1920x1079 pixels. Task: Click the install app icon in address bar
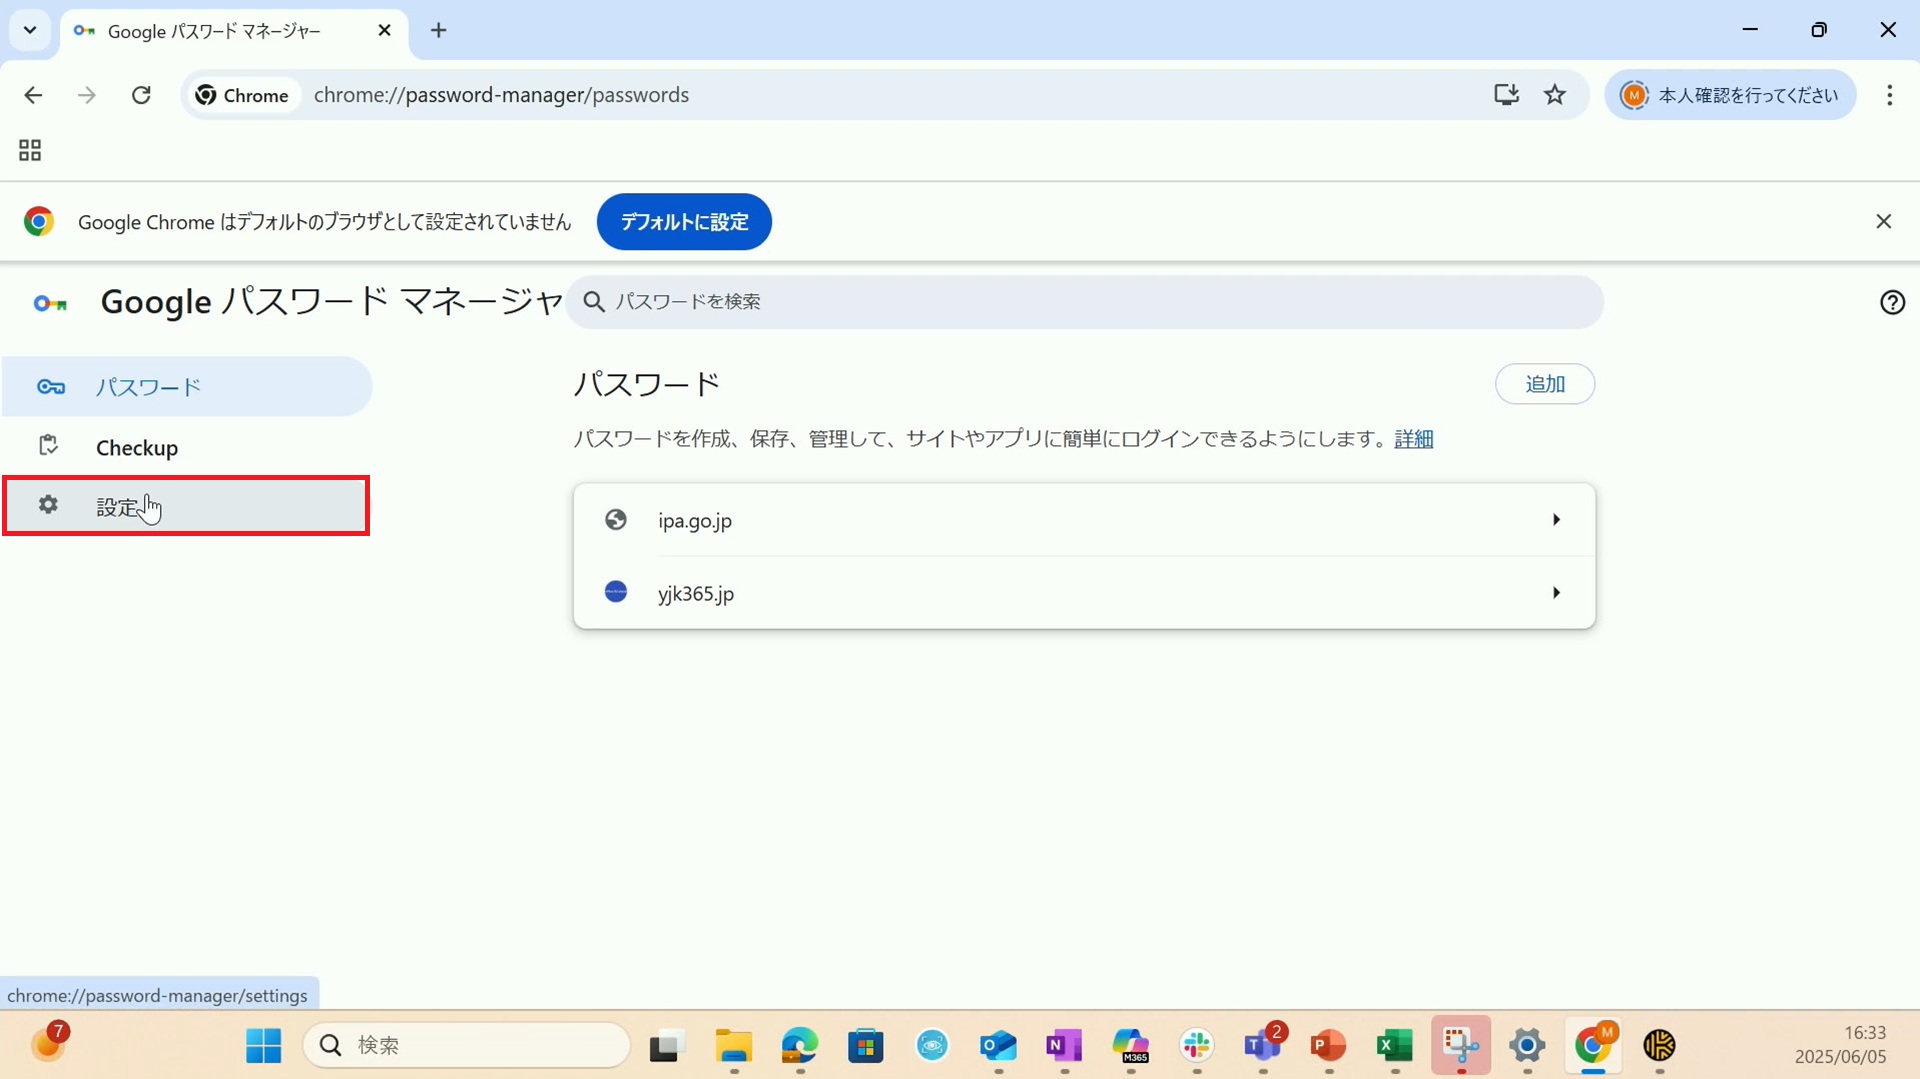pyautogui.click(x=1506, y=95)
